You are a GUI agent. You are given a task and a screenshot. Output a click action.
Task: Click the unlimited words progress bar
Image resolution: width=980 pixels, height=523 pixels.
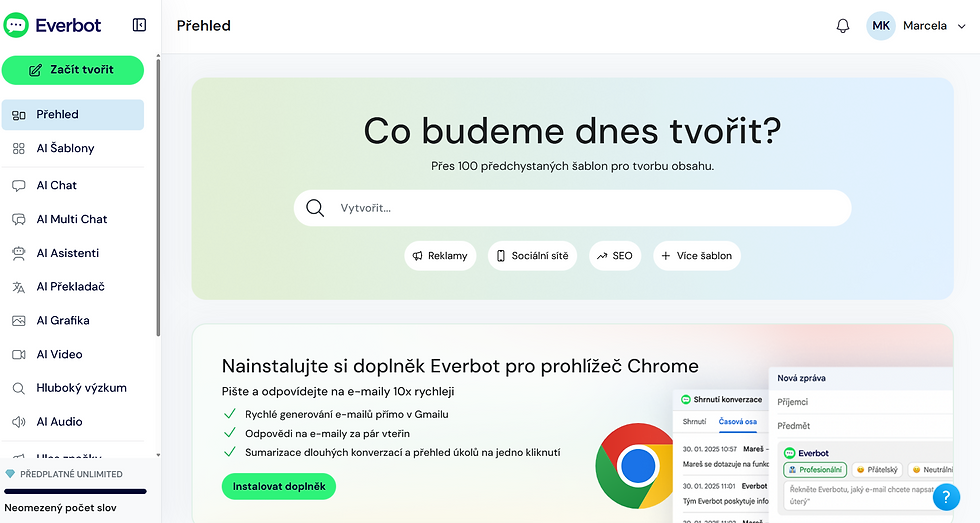click(x=76, y=492)
